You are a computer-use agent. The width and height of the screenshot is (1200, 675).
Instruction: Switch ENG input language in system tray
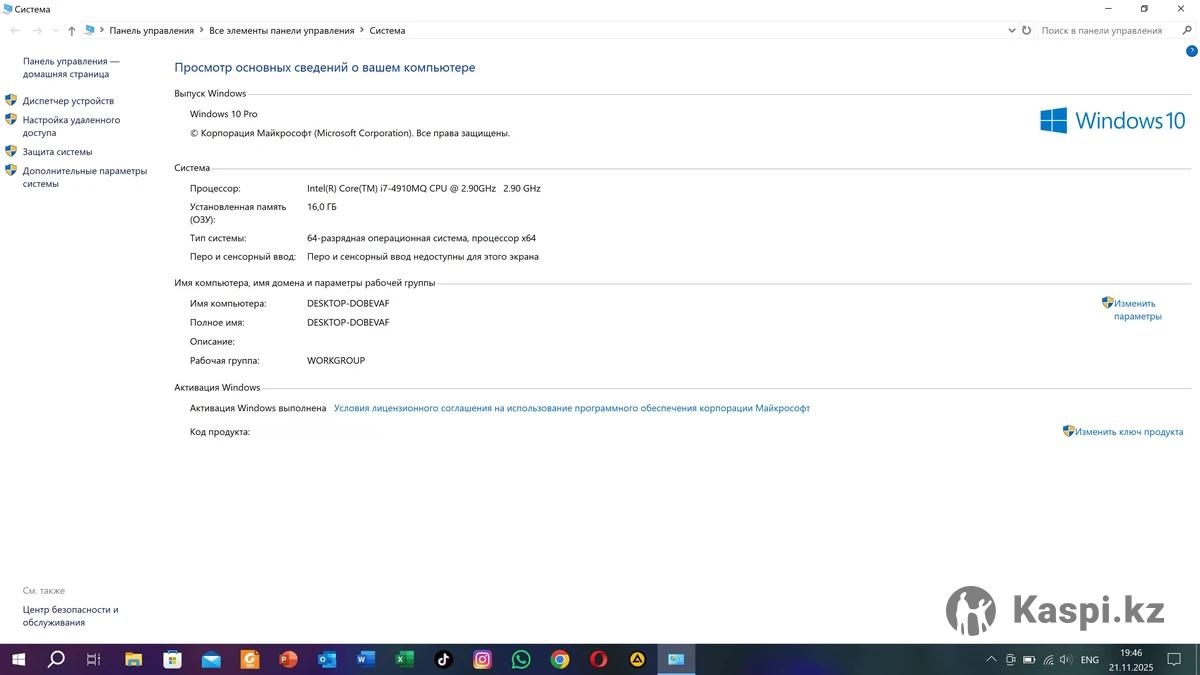tap(1090, 660)
